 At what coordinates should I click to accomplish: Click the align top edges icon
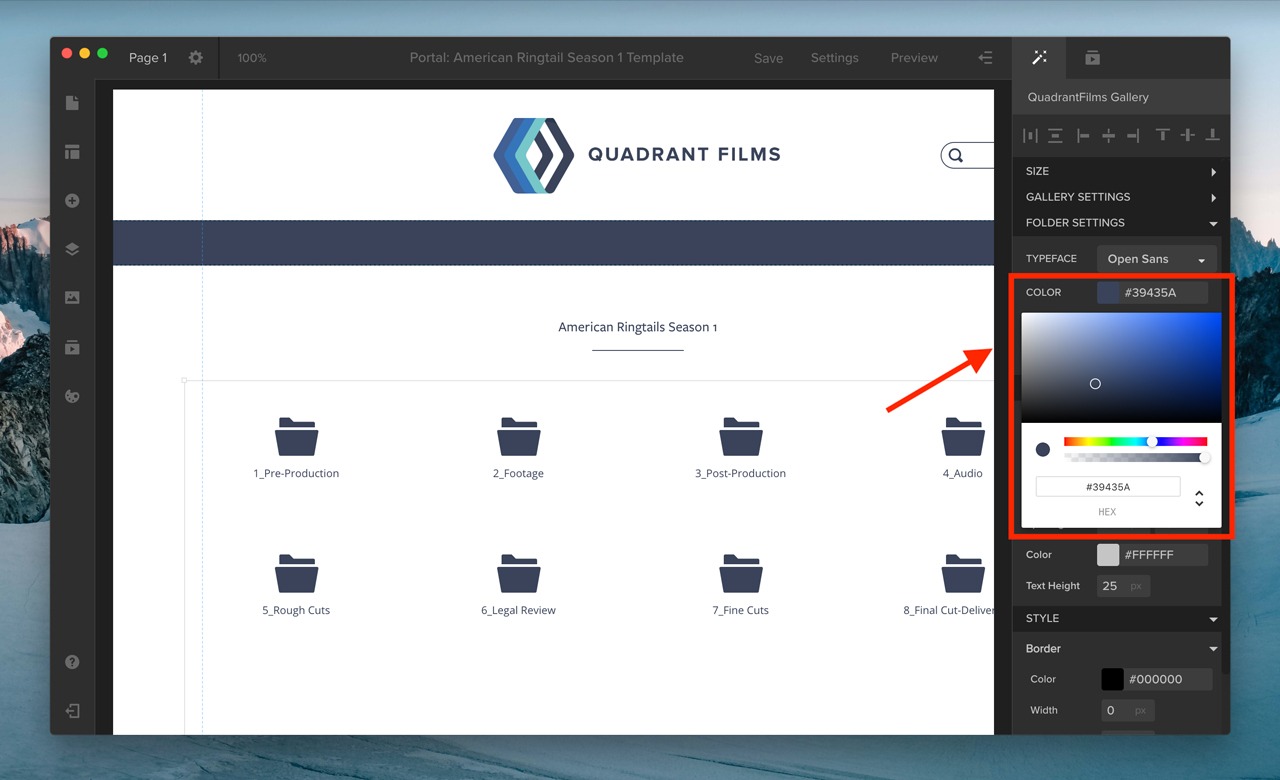tap(1162, 135)
